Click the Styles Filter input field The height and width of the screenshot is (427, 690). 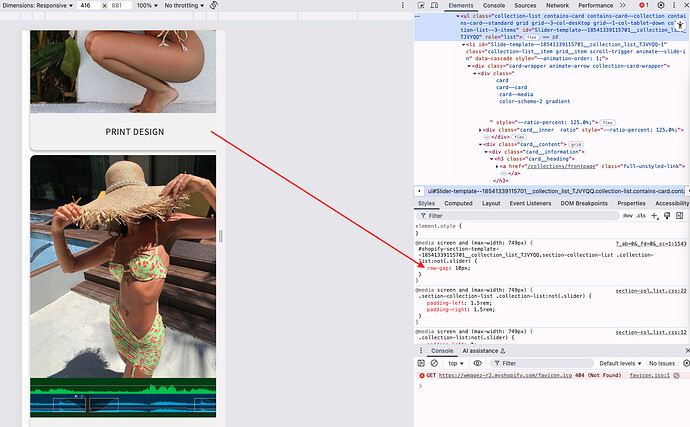click(x=518, y=216)
